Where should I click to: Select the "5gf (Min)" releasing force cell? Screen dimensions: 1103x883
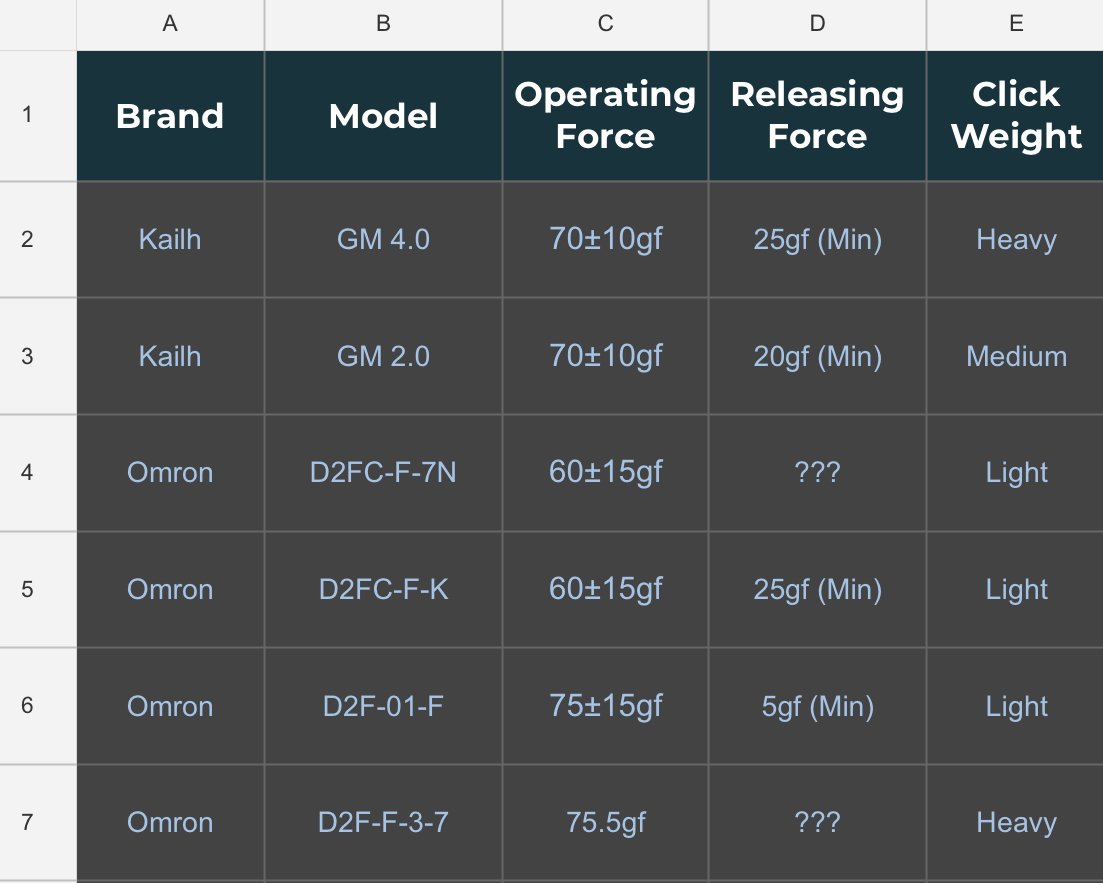pyautogui.click(x=817, y=706)
